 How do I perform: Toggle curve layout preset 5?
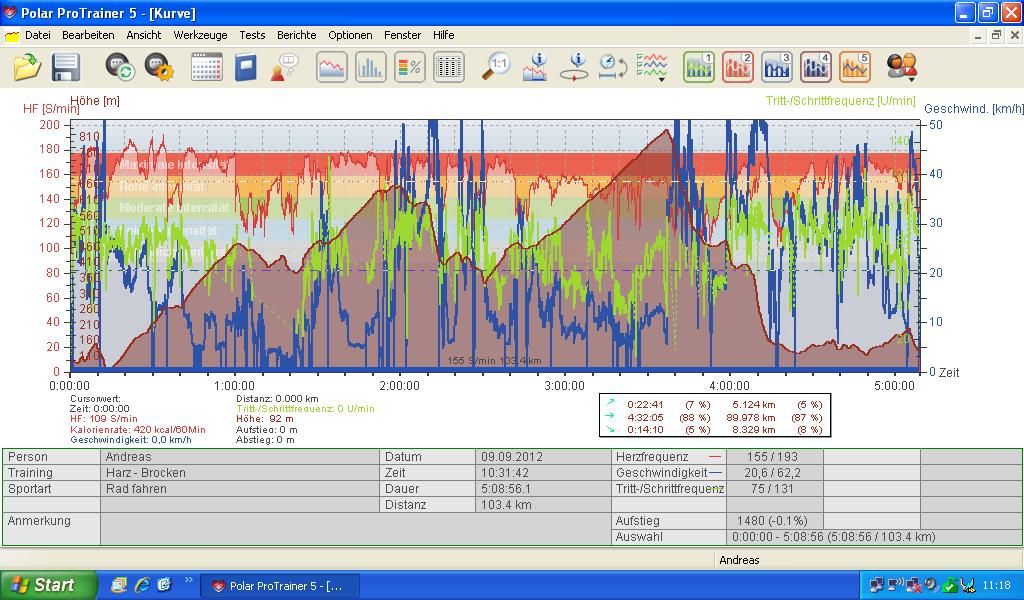(854, 67)
